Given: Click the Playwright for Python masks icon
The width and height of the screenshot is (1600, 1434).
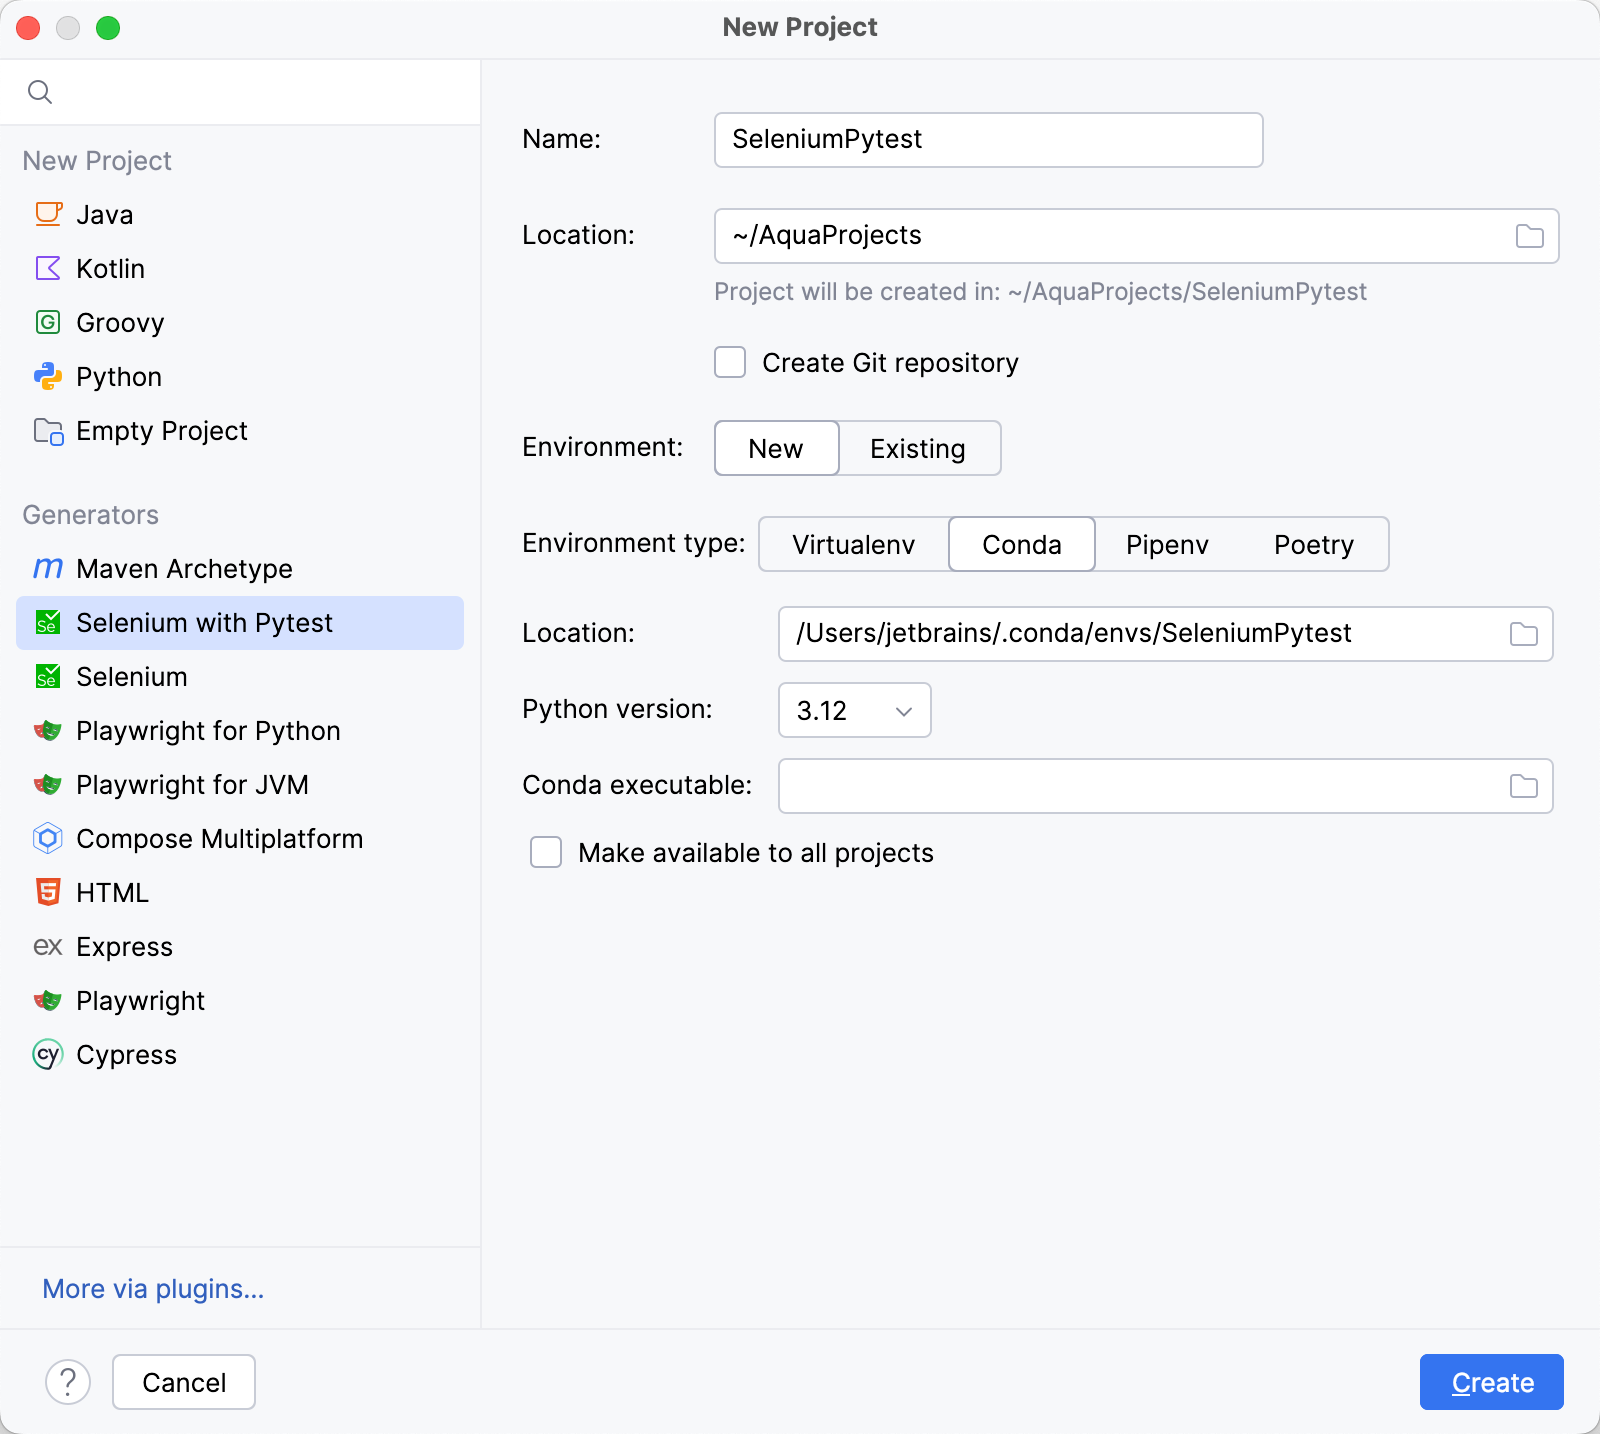Looking at the screenshot, I should pos(48,730).
